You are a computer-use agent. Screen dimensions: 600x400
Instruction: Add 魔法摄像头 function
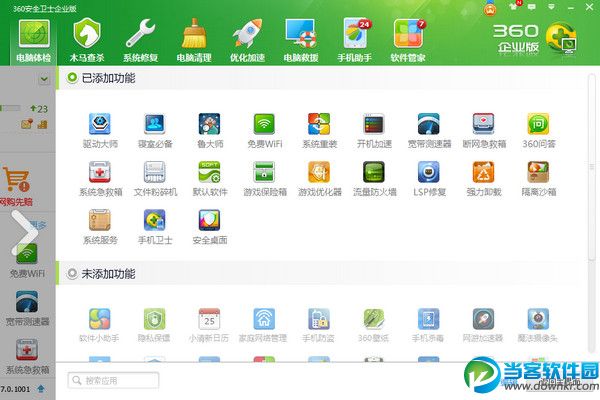click(538, 325)
